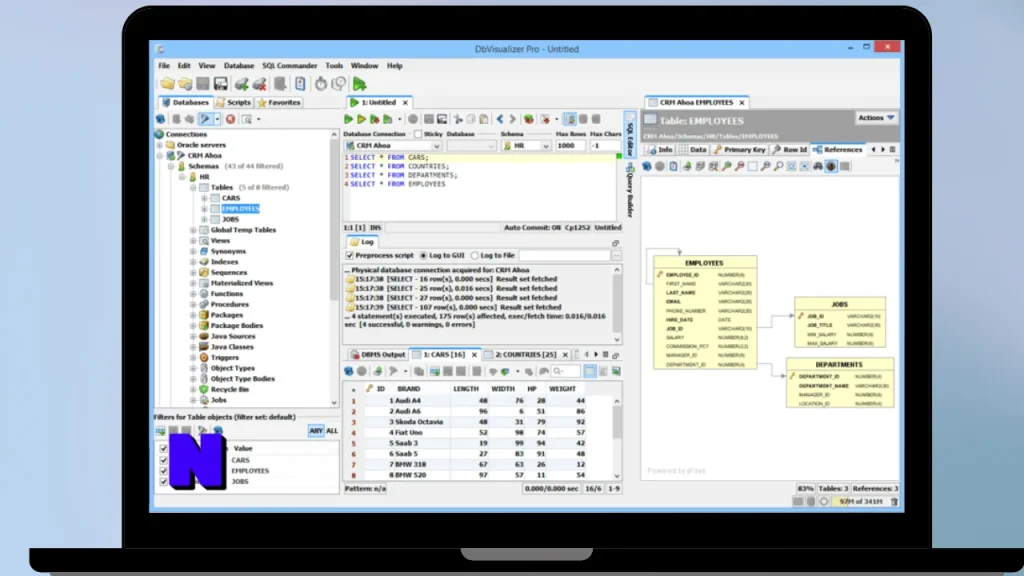Click the paste clipboard icon in editor toolbar
Image resolution: width=1024 pixels, height=576 pixels.
(x=484, y=120)
